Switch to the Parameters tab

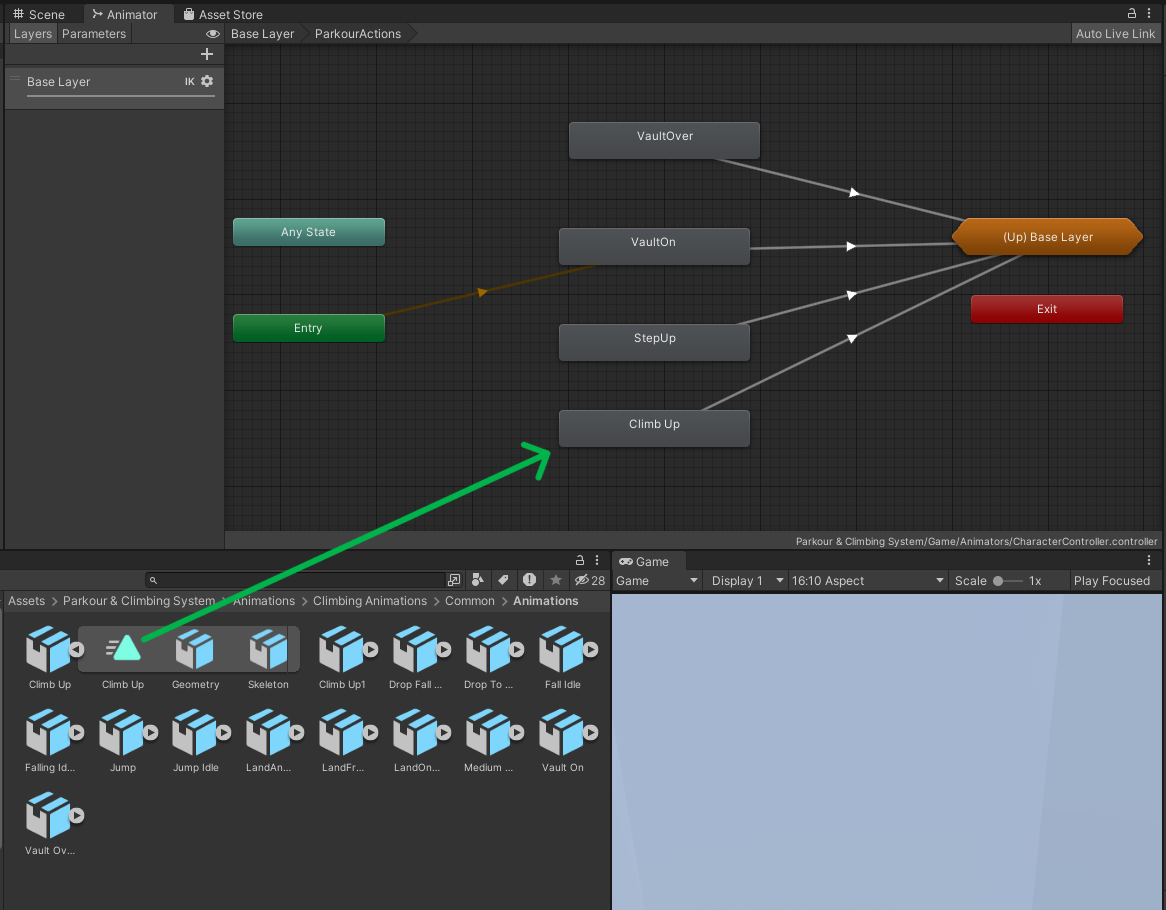point(94,34)
